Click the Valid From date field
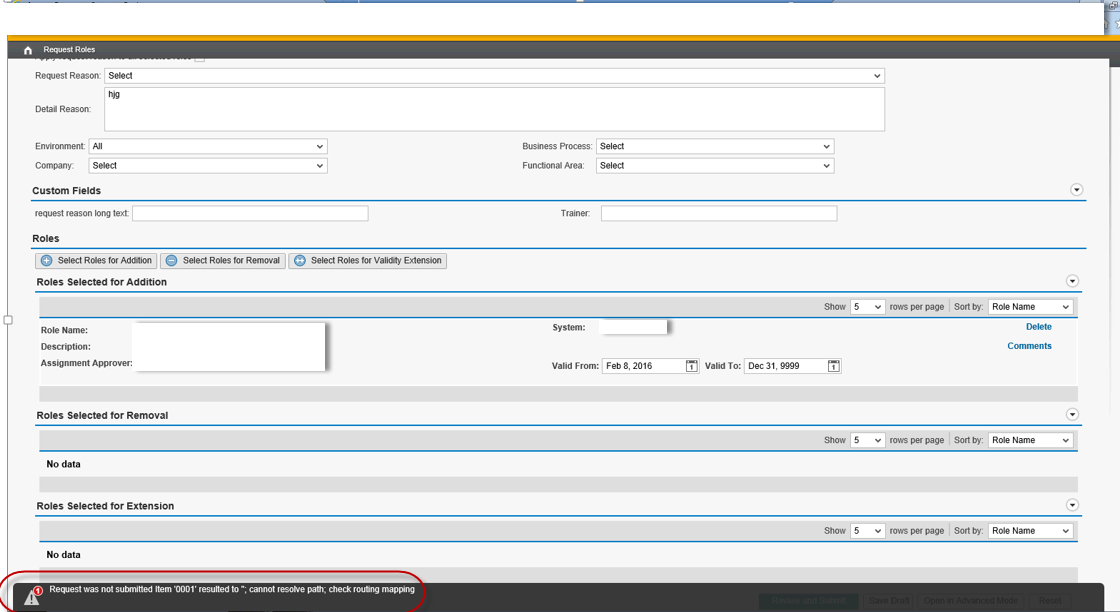 [x=643, y=366]
